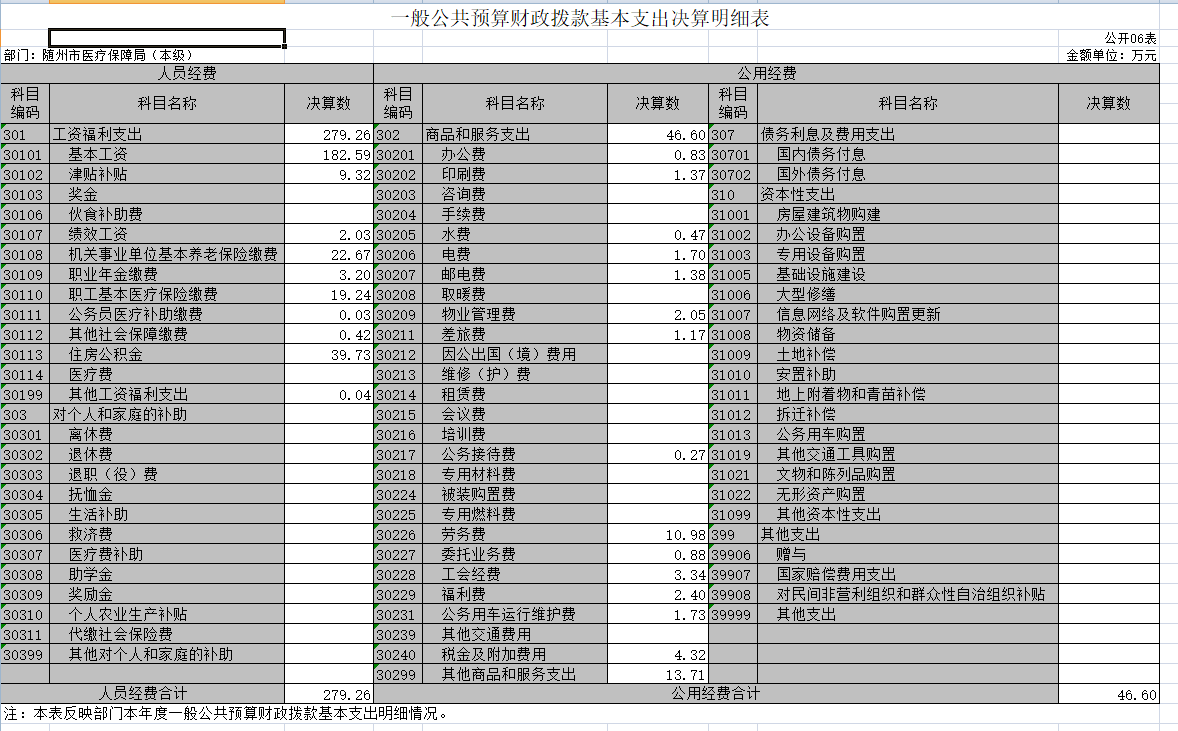Select code cell 30201 for 办公费
Screen dimensions: 1178x731
(398, 155)
